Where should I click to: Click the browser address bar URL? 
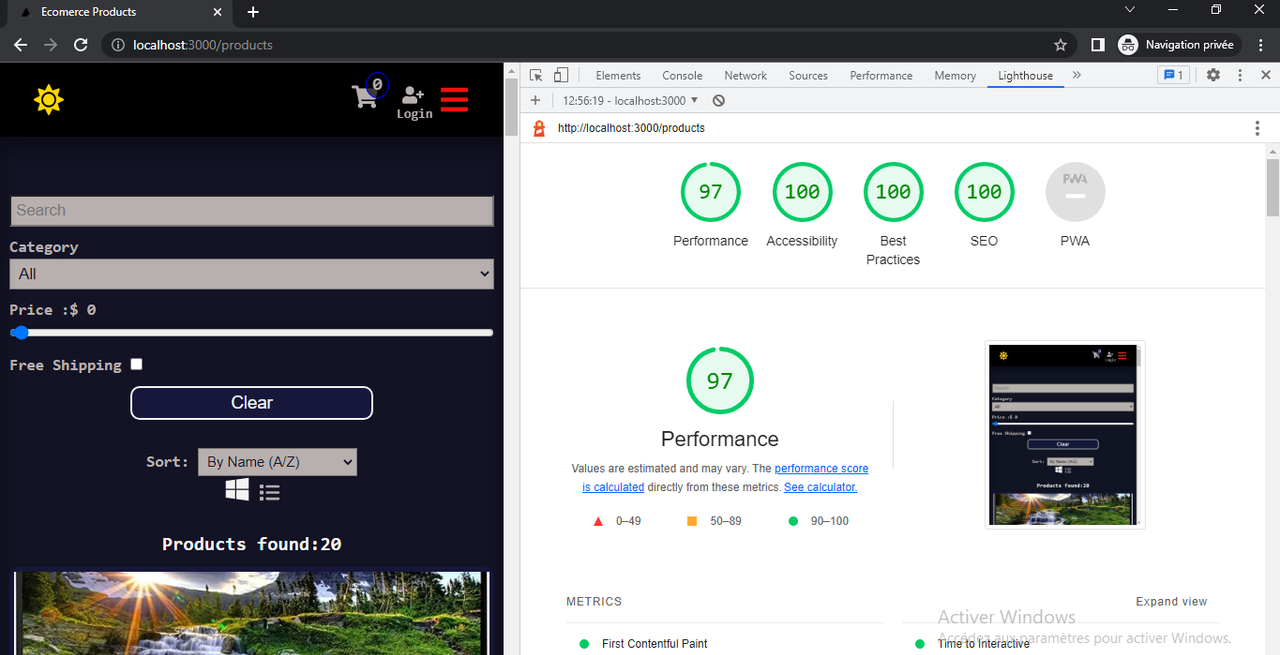(203, 45)
